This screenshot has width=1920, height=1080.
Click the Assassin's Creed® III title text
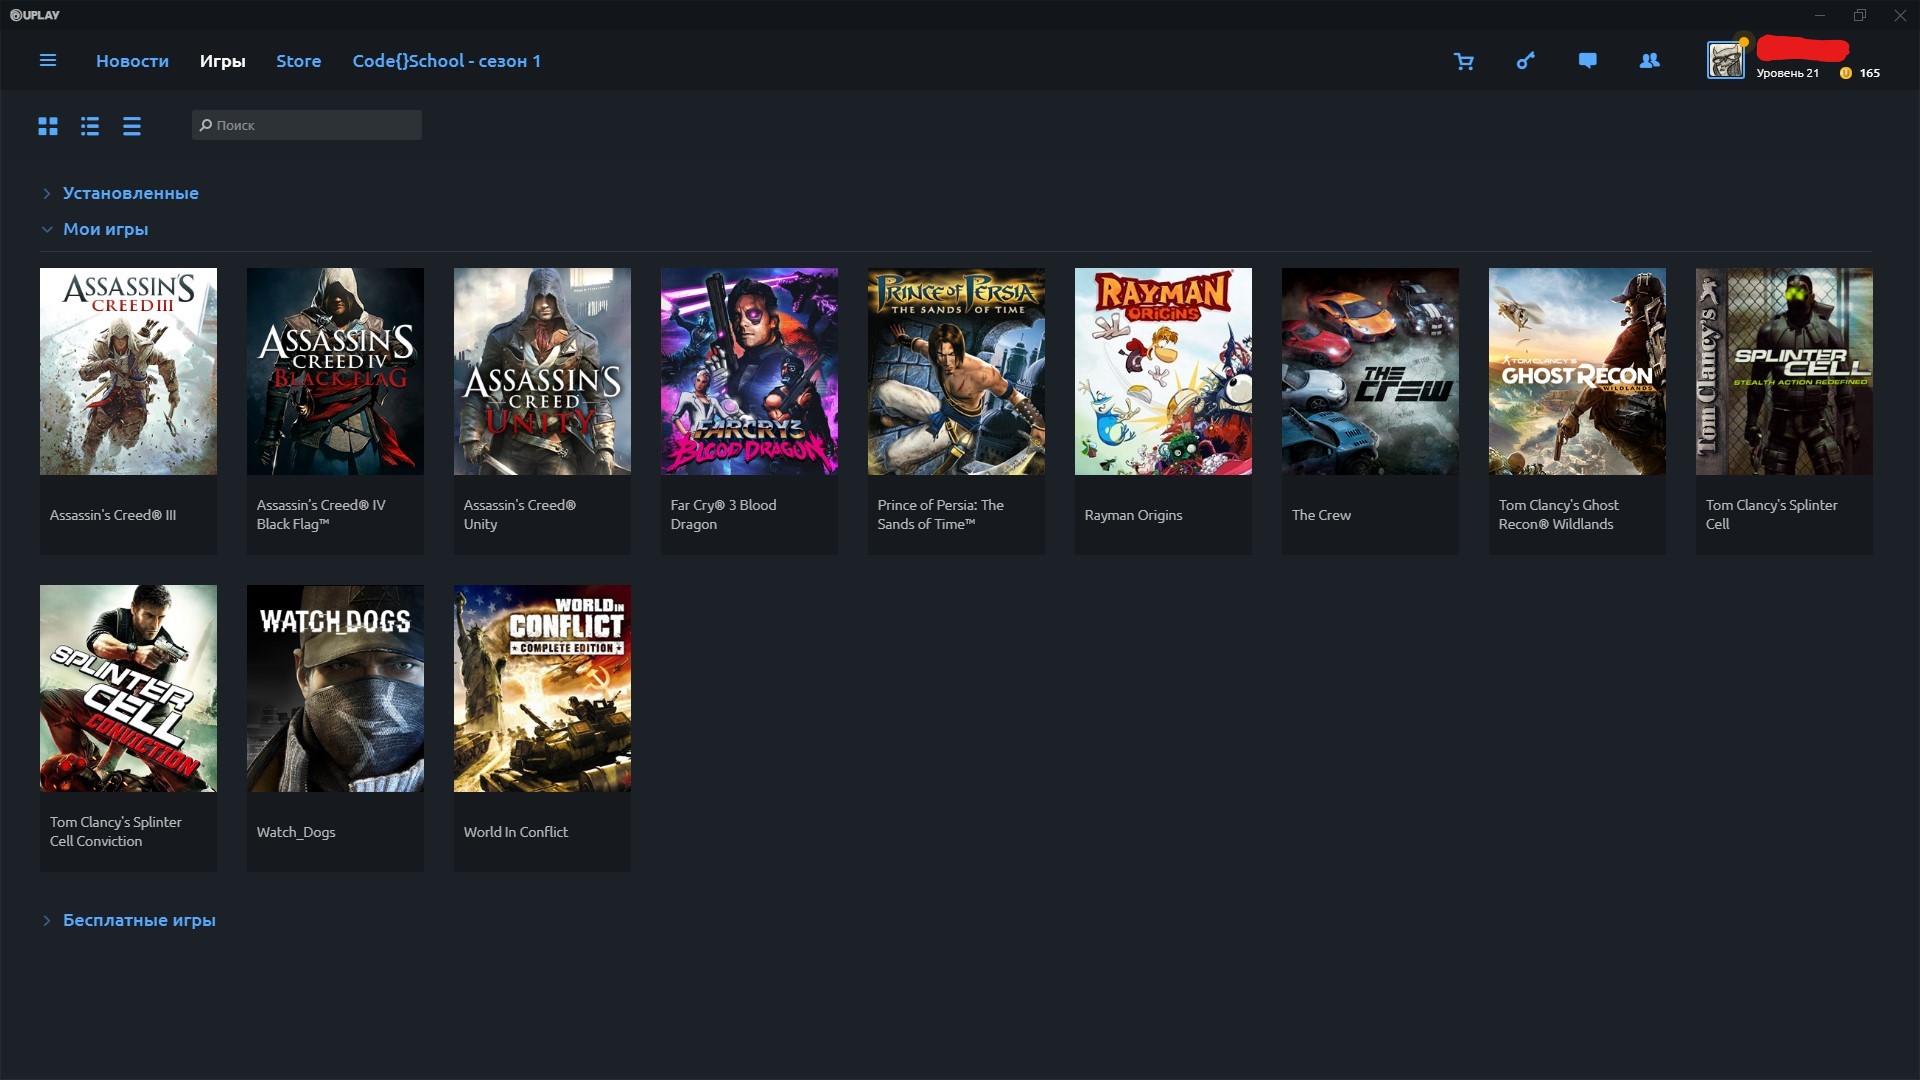(x=113, y=515)
